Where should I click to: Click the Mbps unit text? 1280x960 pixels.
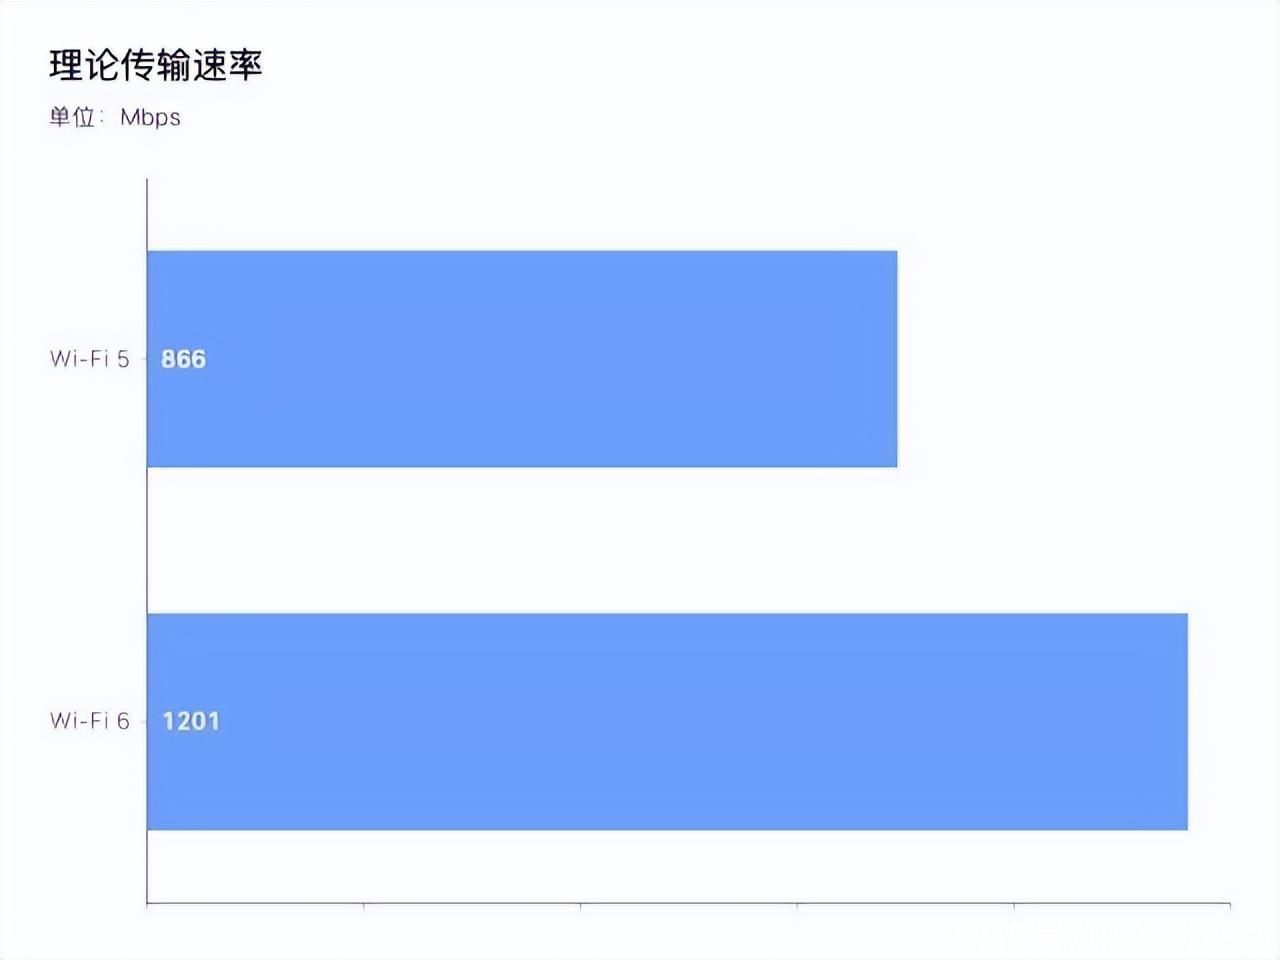coord(150,117)
